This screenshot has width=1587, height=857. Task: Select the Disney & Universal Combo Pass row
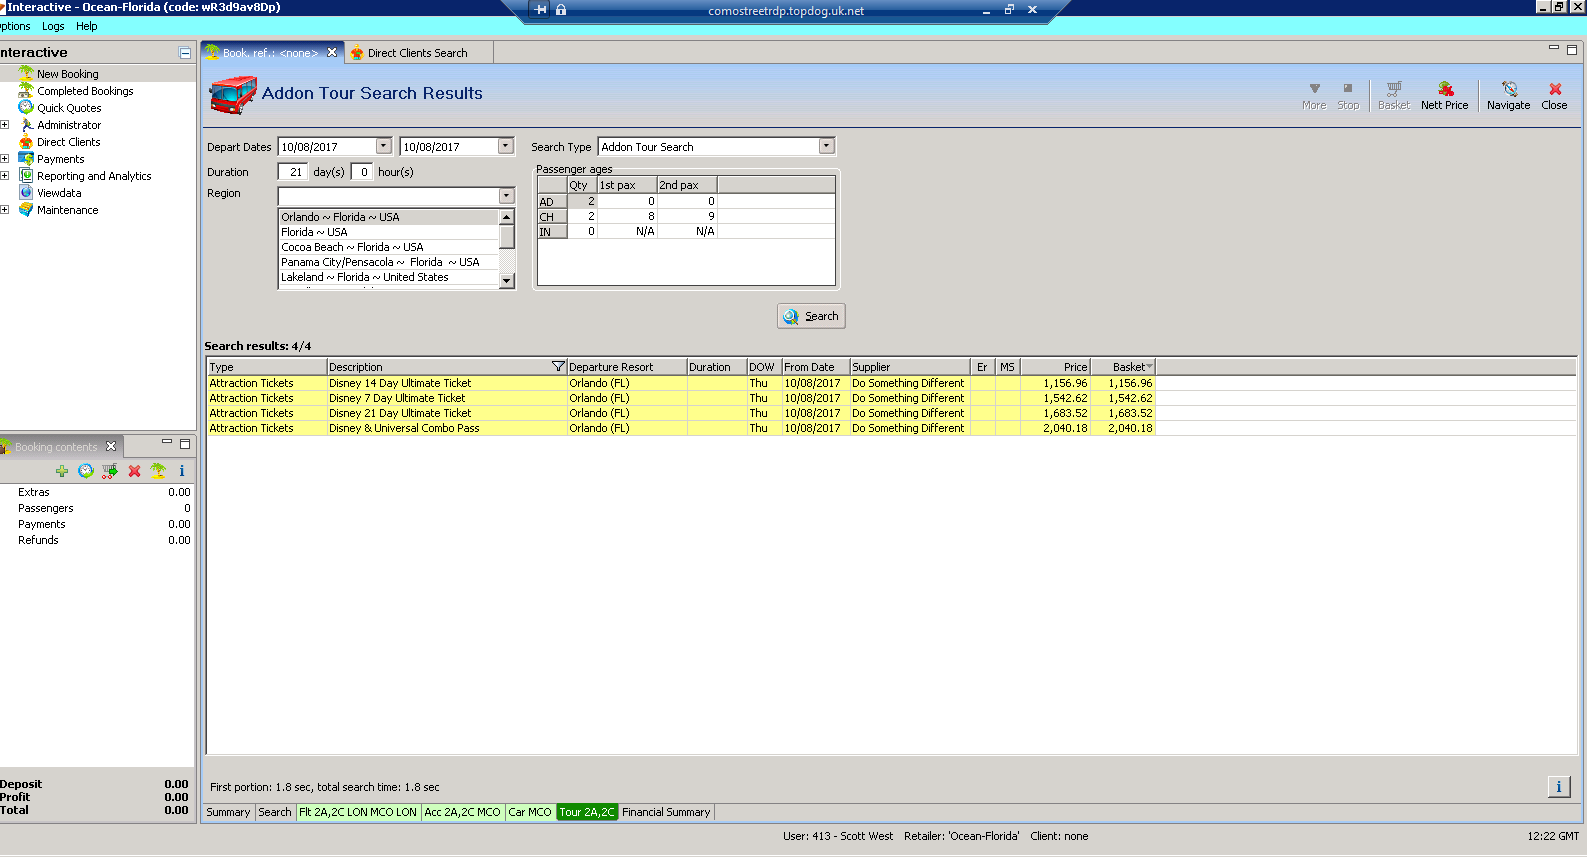pyautogui.click(x=680, y=428)
